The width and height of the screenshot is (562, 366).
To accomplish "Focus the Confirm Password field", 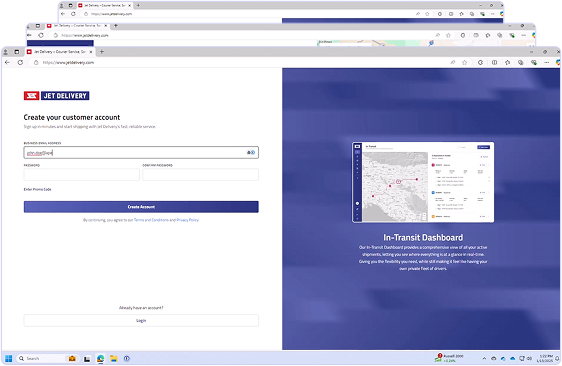I will coord(200,175).
